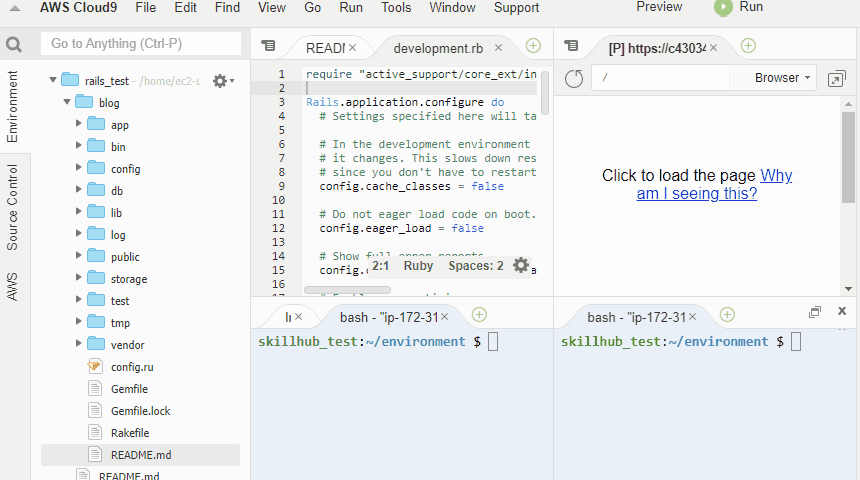Pop out preview into new window

[836, 79]
